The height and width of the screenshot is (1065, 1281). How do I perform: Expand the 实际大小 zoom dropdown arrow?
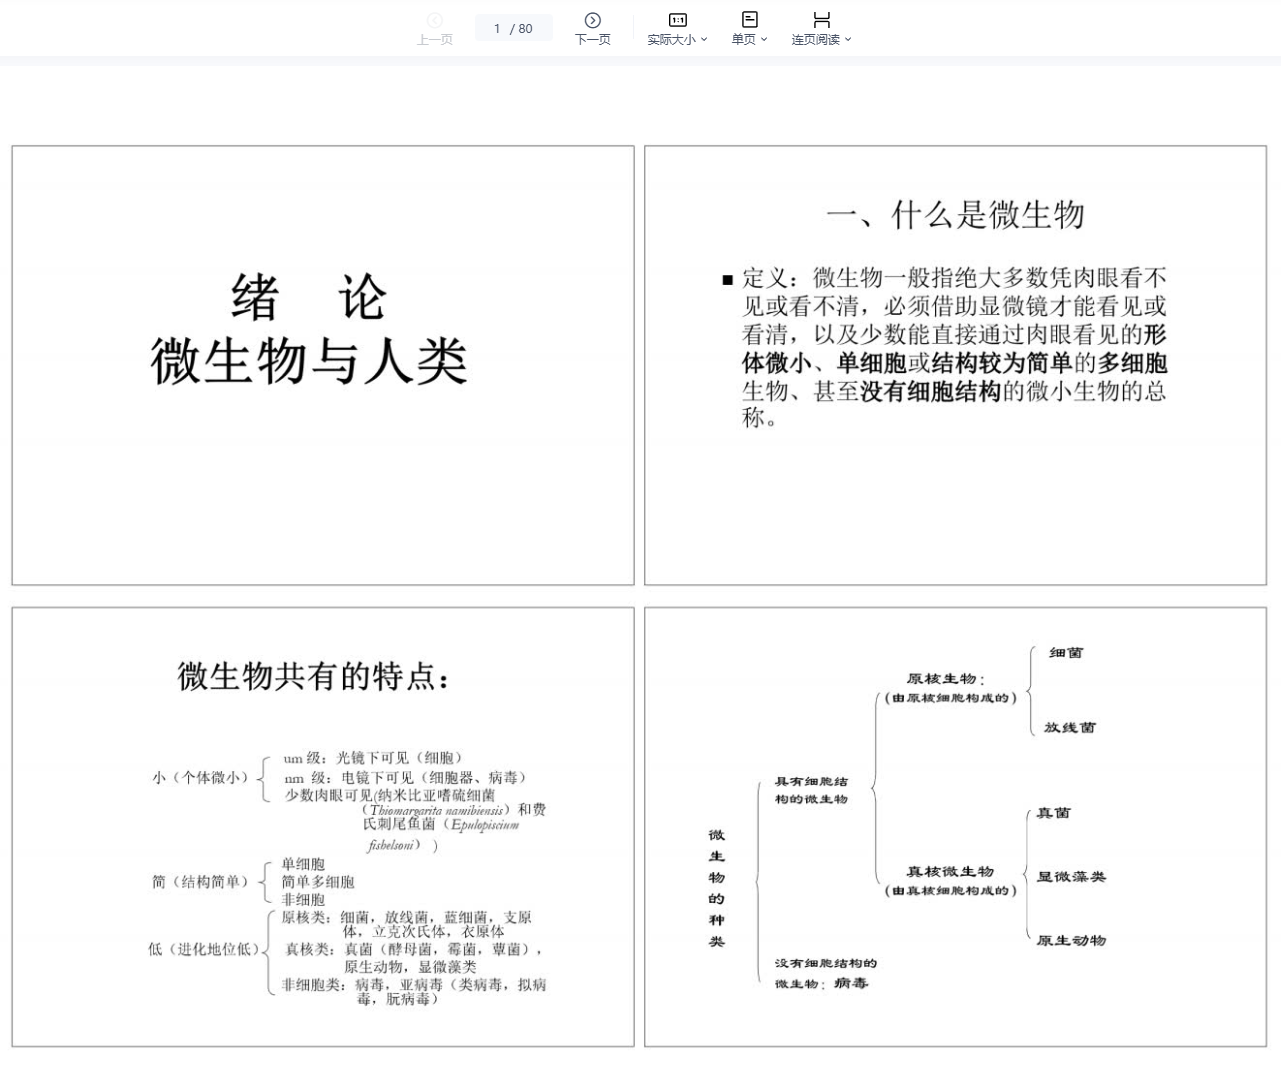(704, 40)
